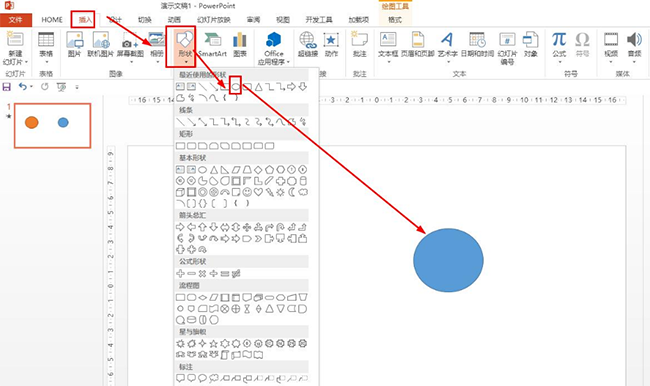
Task: Pick the heart shape in basic shapes
Action: pyautogui.click(x=258, y=192)
